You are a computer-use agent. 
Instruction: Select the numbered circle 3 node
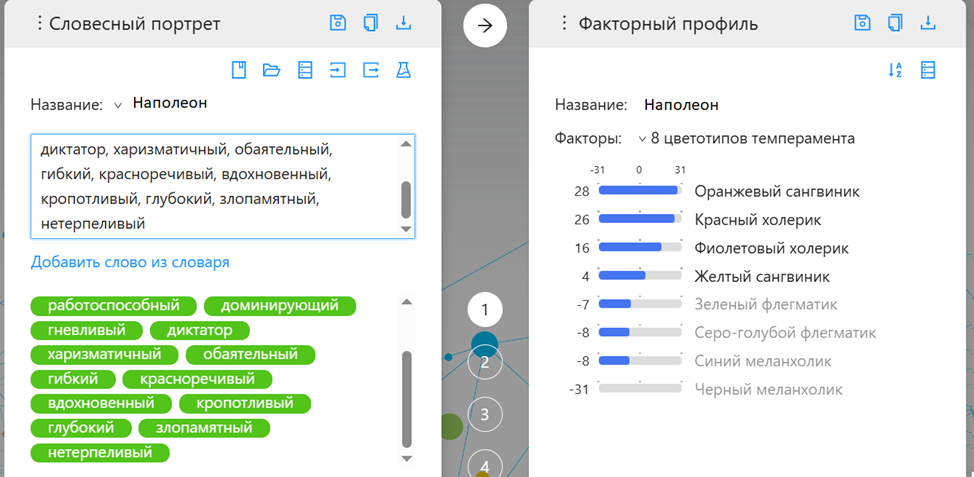[485, 413]
